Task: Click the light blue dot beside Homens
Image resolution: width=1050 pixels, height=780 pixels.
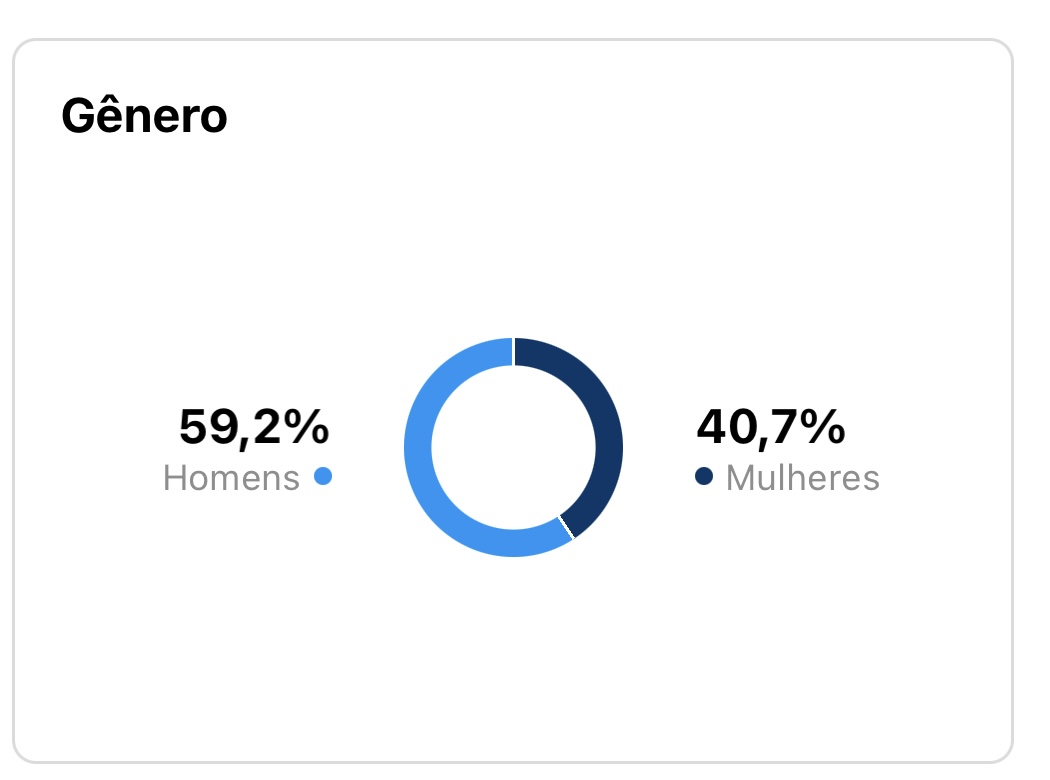Action: pyautogui.click(x=322, y=477)
